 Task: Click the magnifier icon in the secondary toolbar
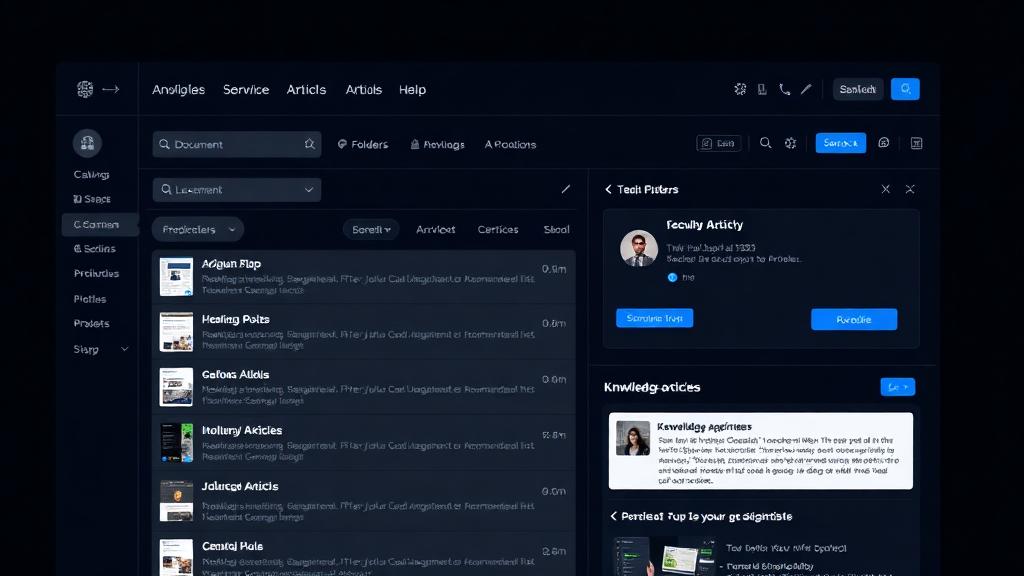[766, 143]
